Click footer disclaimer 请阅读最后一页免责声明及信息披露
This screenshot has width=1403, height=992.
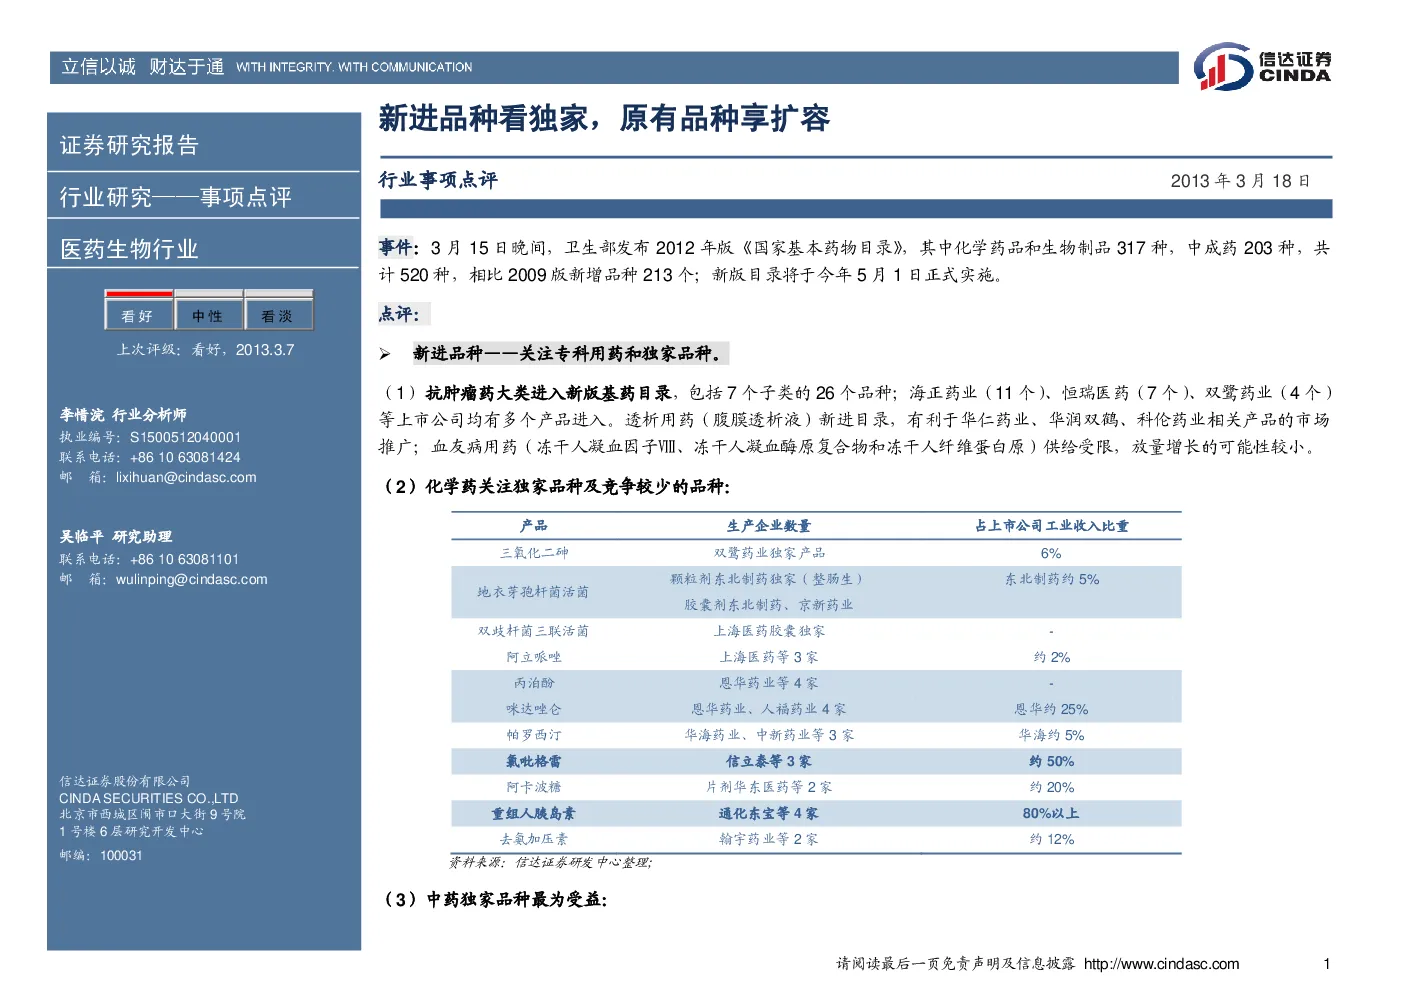pyautogui.click(x=956, y=964)
